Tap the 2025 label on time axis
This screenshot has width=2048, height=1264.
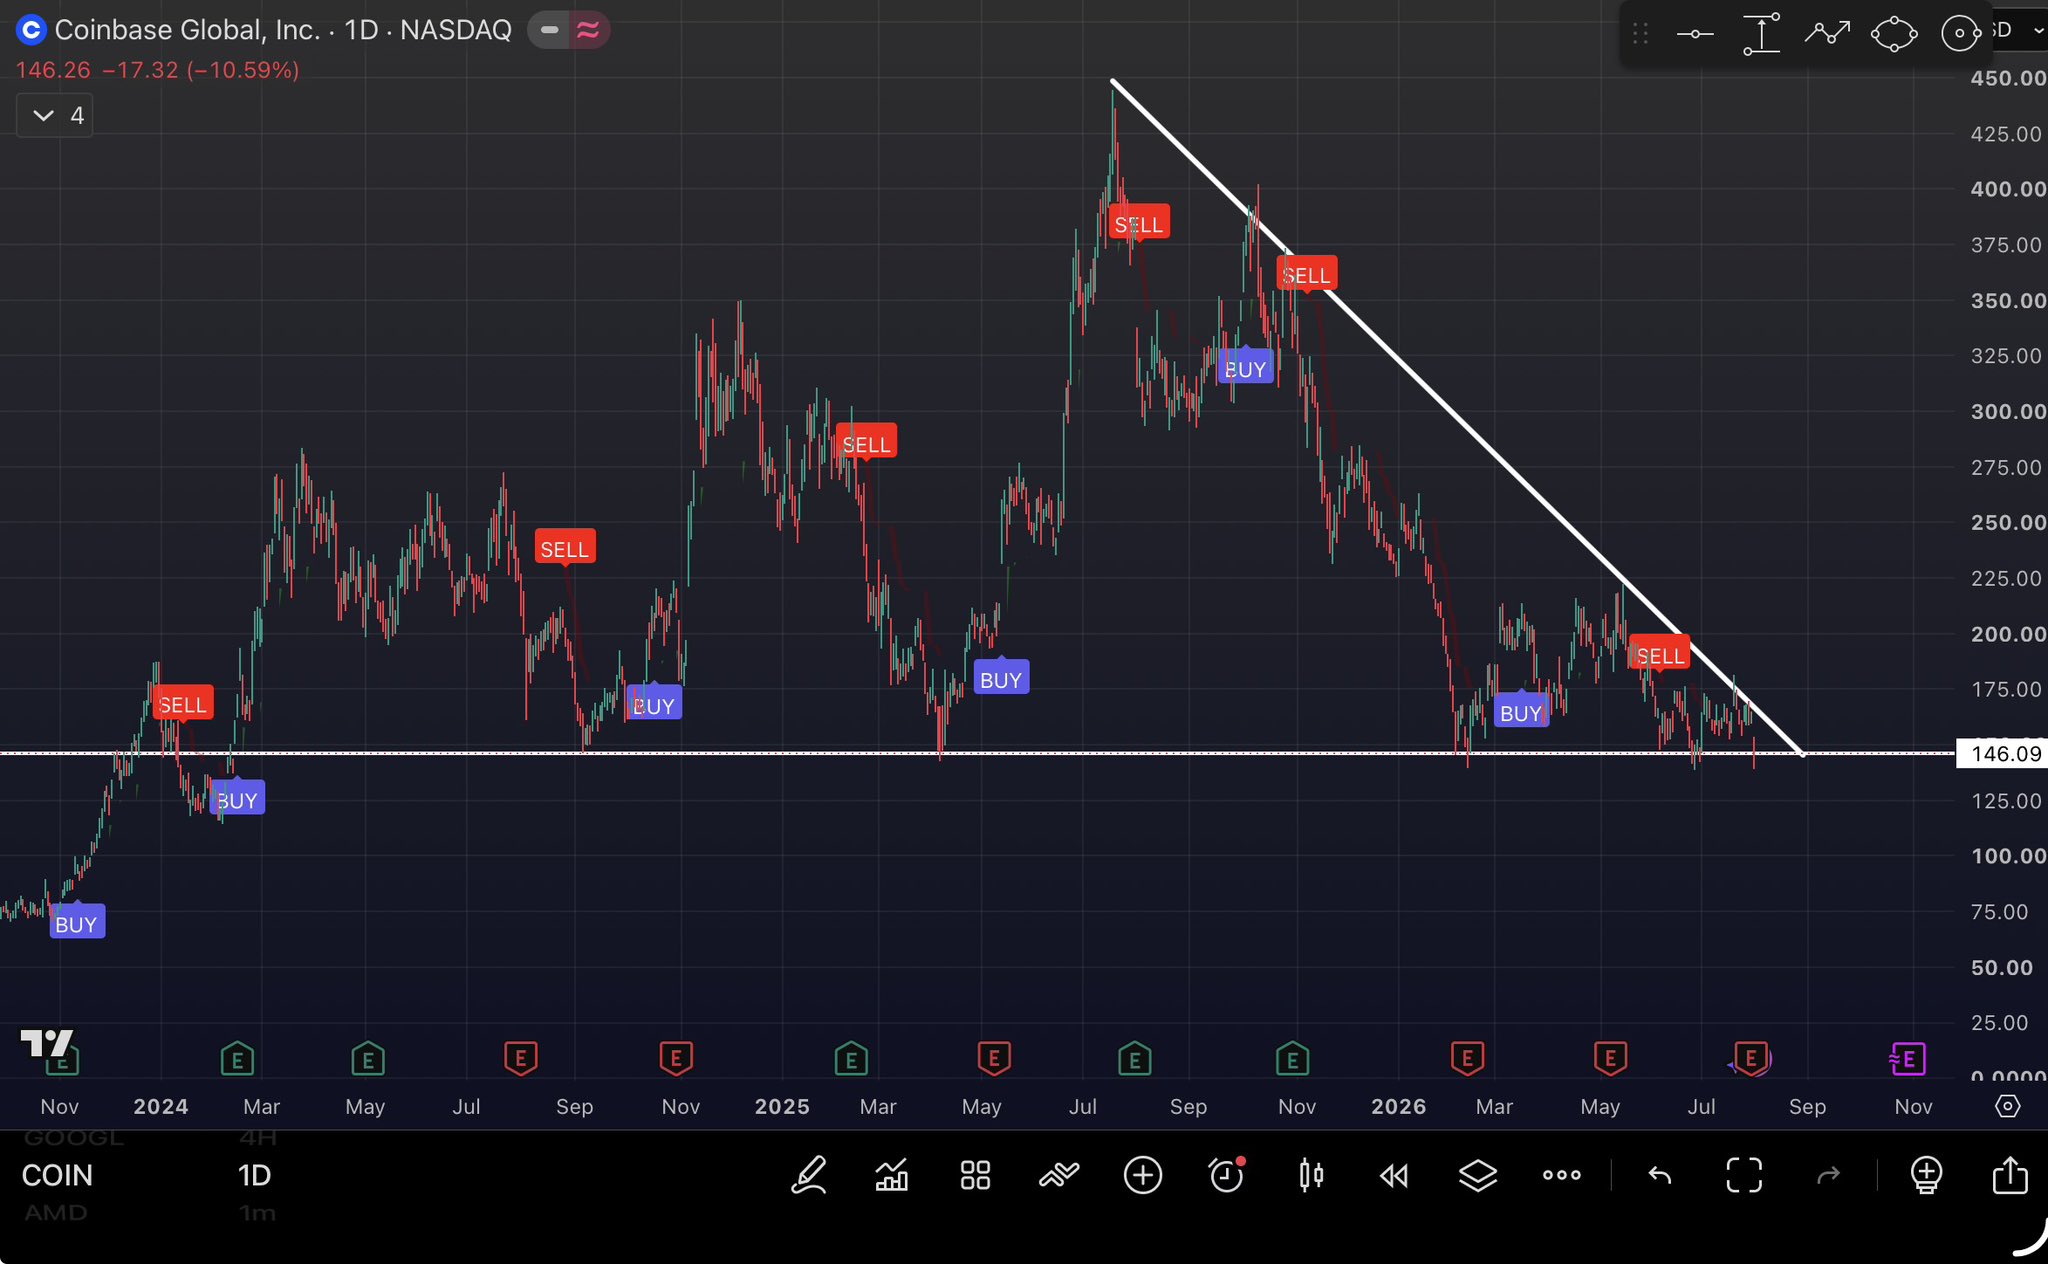point(782,1106)
